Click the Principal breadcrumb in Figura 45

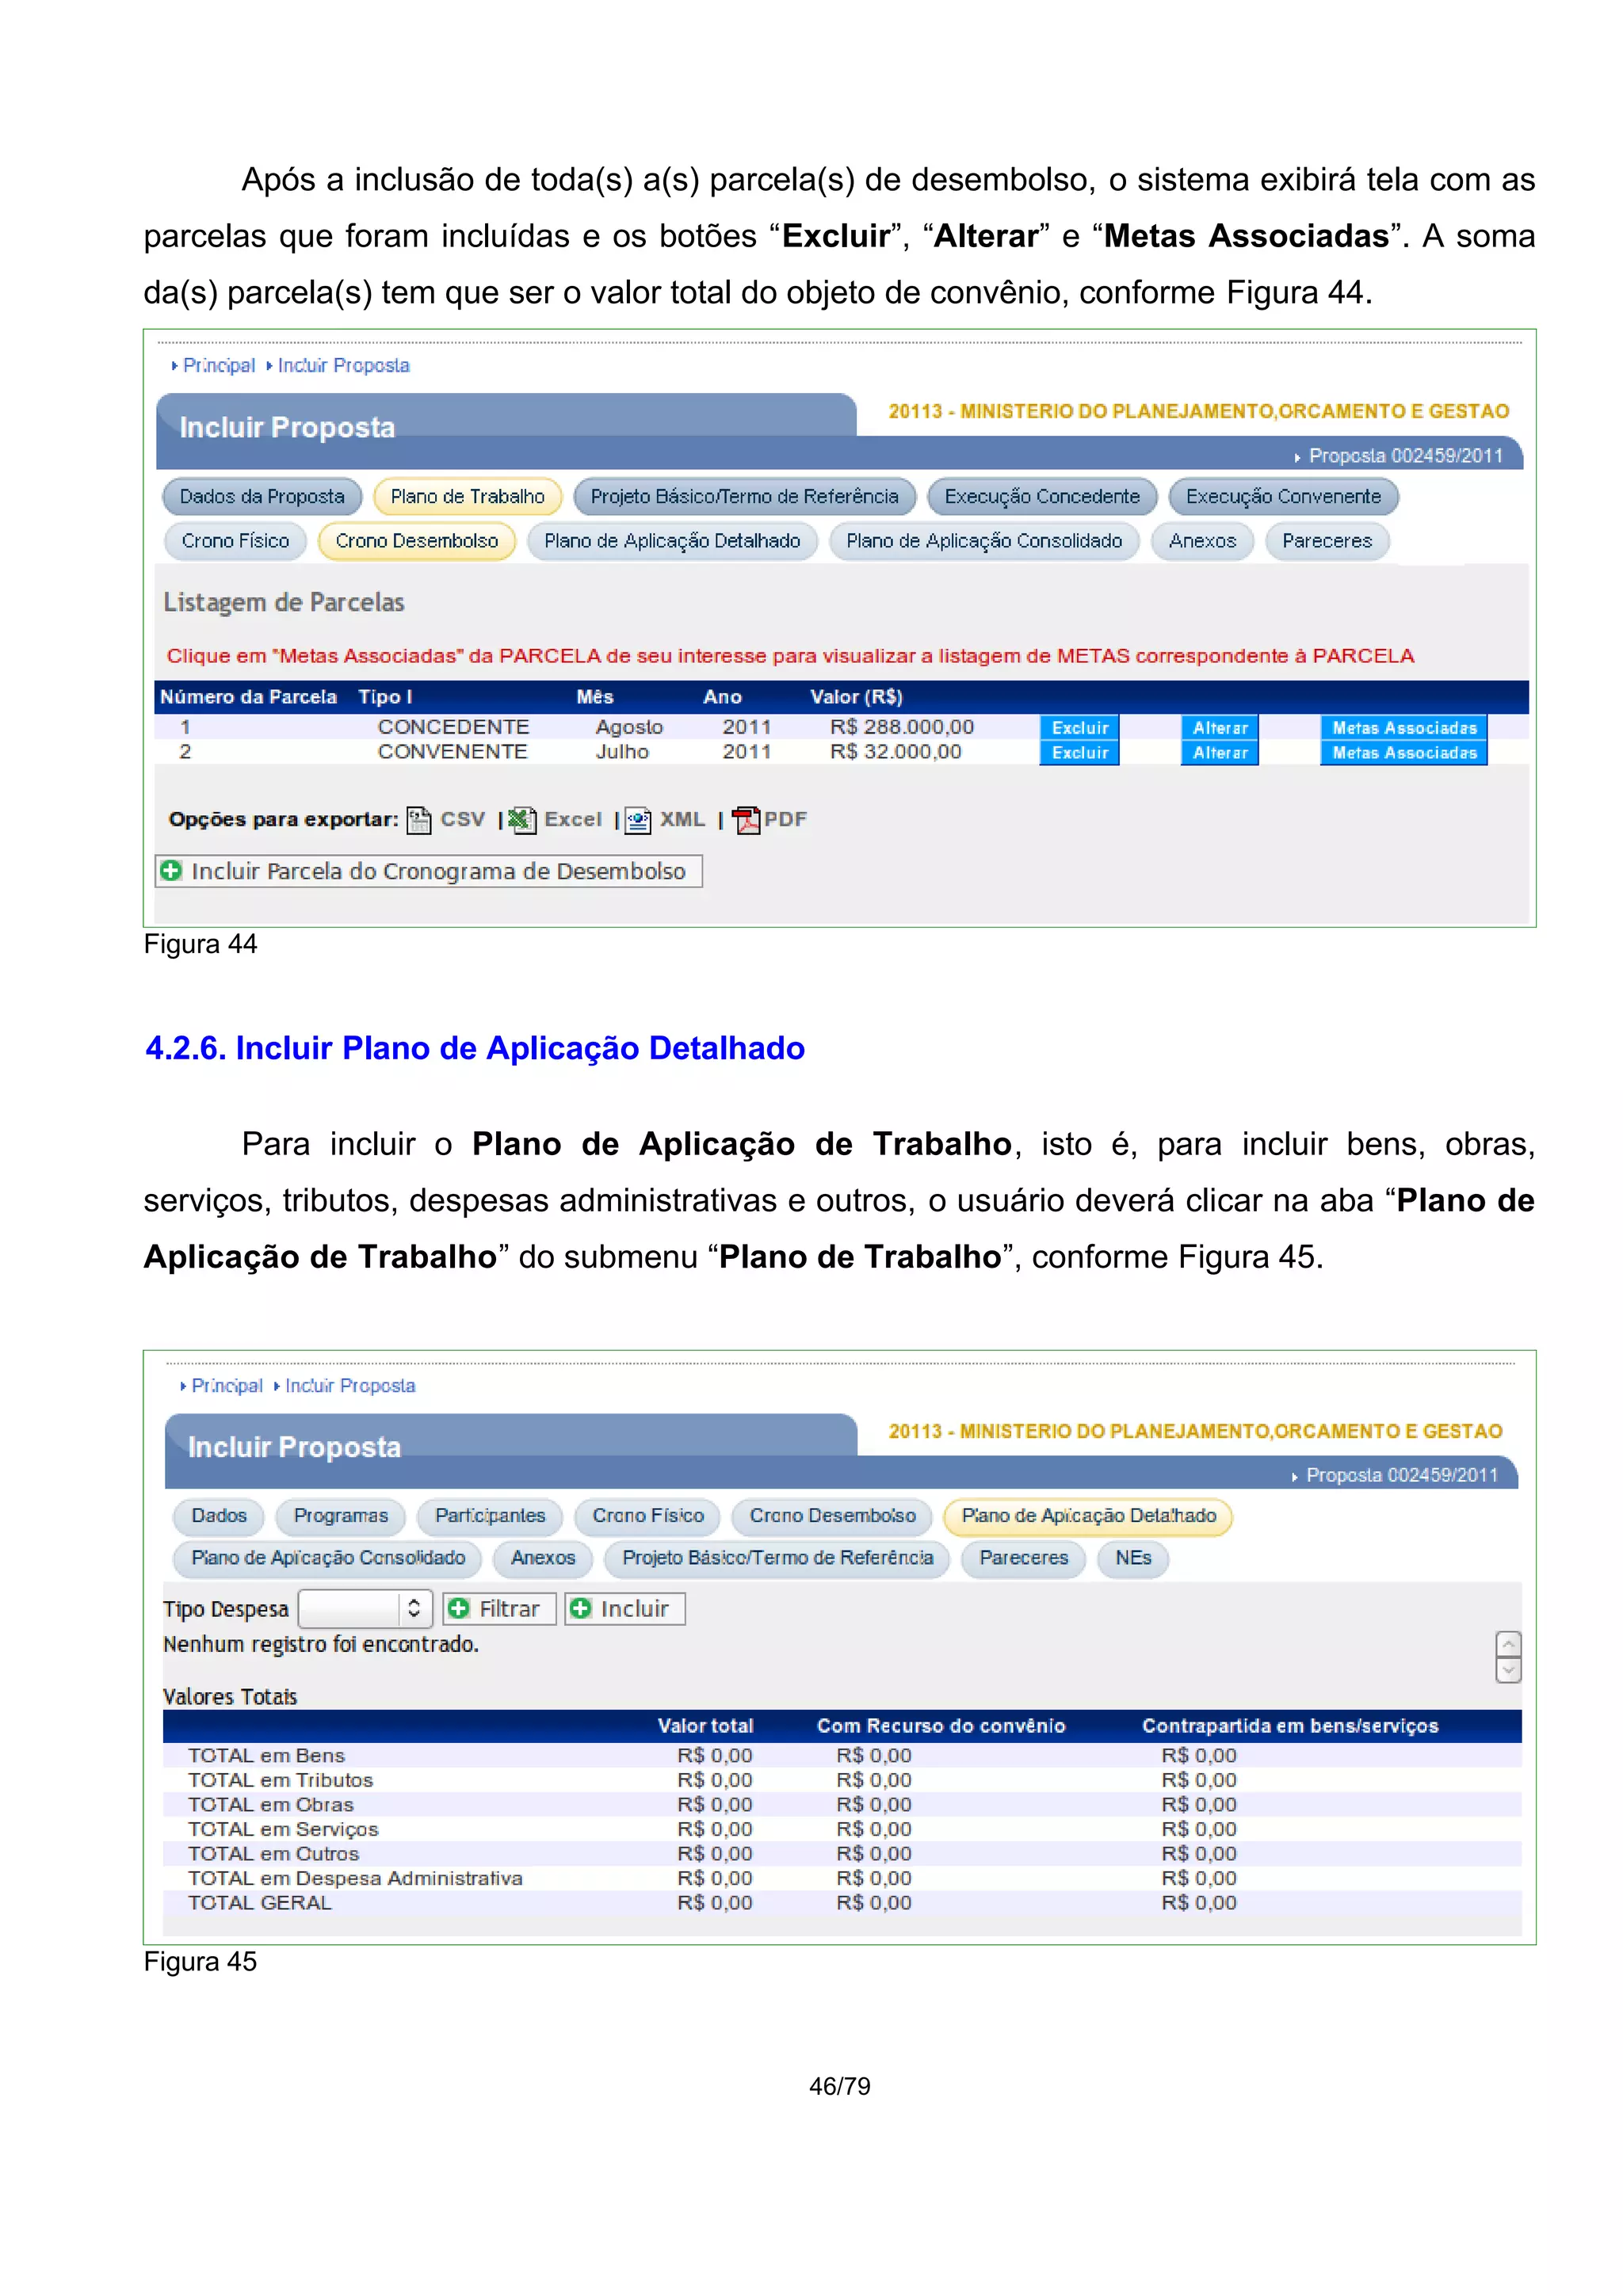227,1386
